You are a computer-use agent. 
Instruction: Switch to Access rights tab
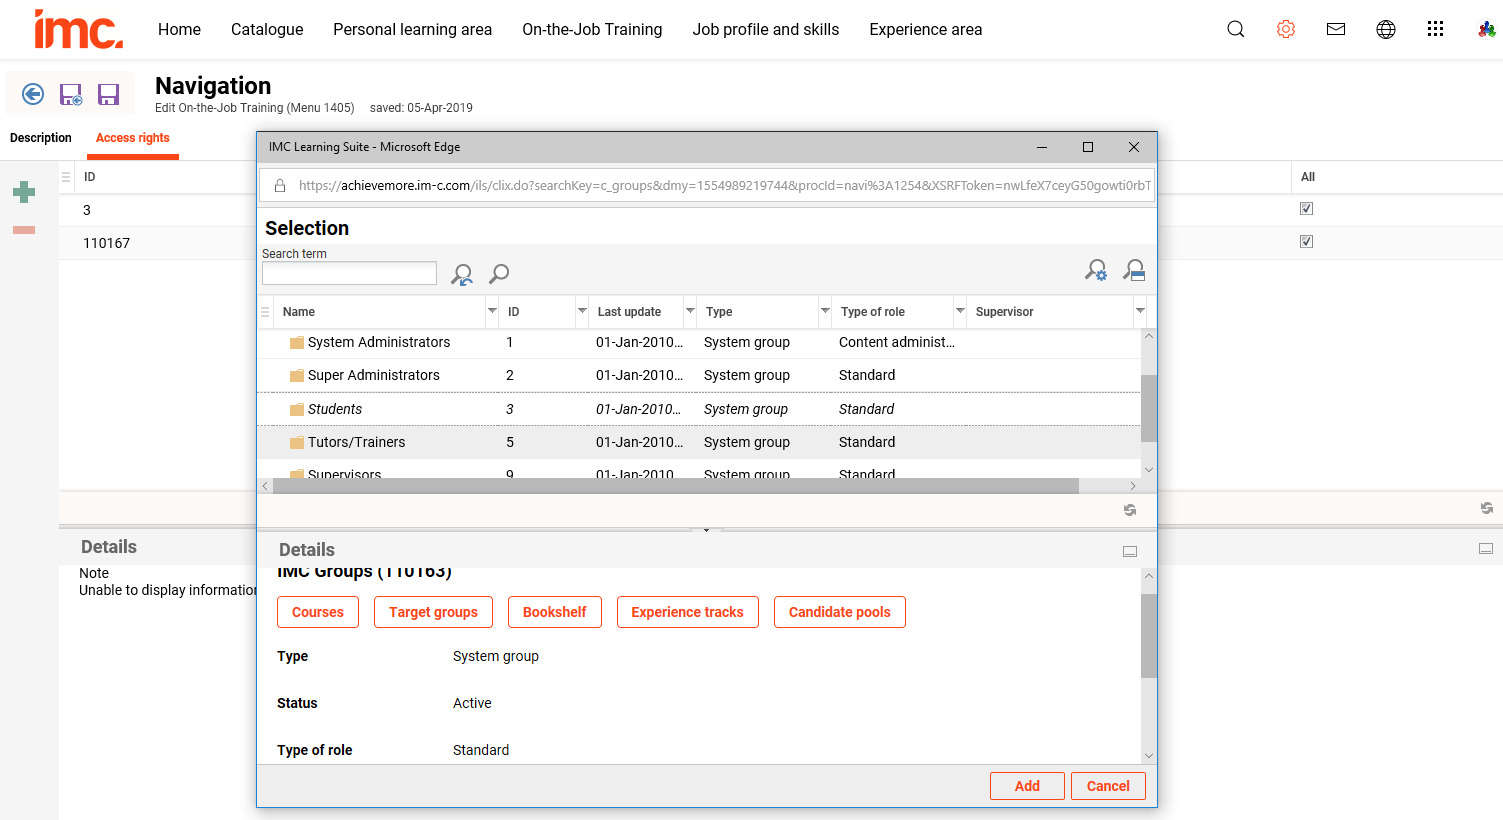coord(133,138)
